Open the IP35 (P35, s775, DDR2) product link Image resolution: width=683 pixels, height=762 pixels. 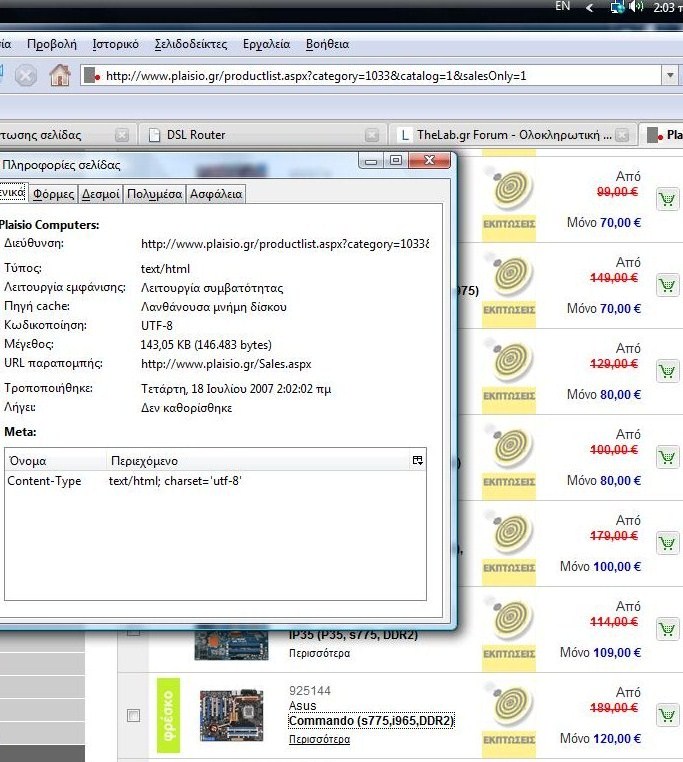pos(353,636)
